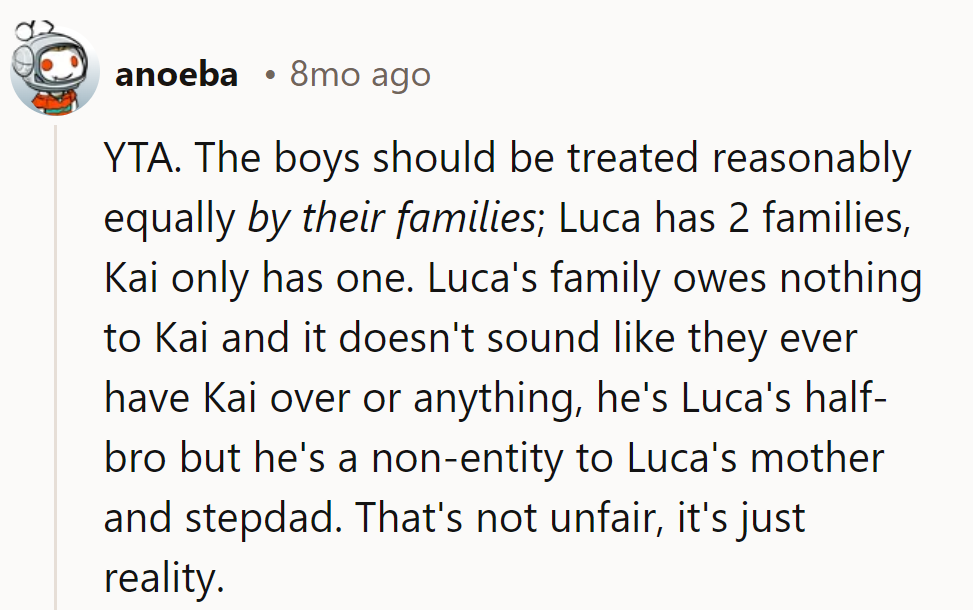Click the word reality at the comment's end
973x610 pixels.
point(160,580)
